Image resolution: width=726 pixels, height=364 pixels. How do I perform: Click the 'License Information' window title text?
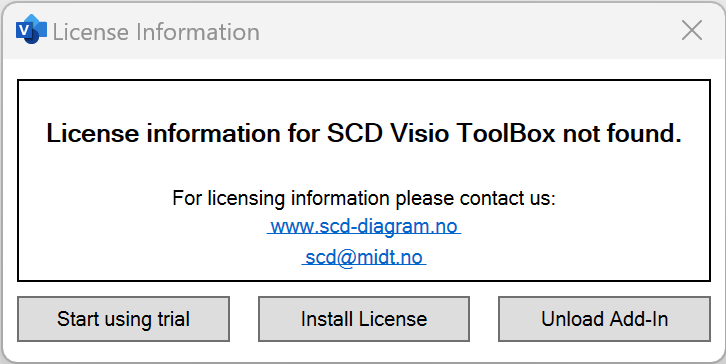pos(156,32)
